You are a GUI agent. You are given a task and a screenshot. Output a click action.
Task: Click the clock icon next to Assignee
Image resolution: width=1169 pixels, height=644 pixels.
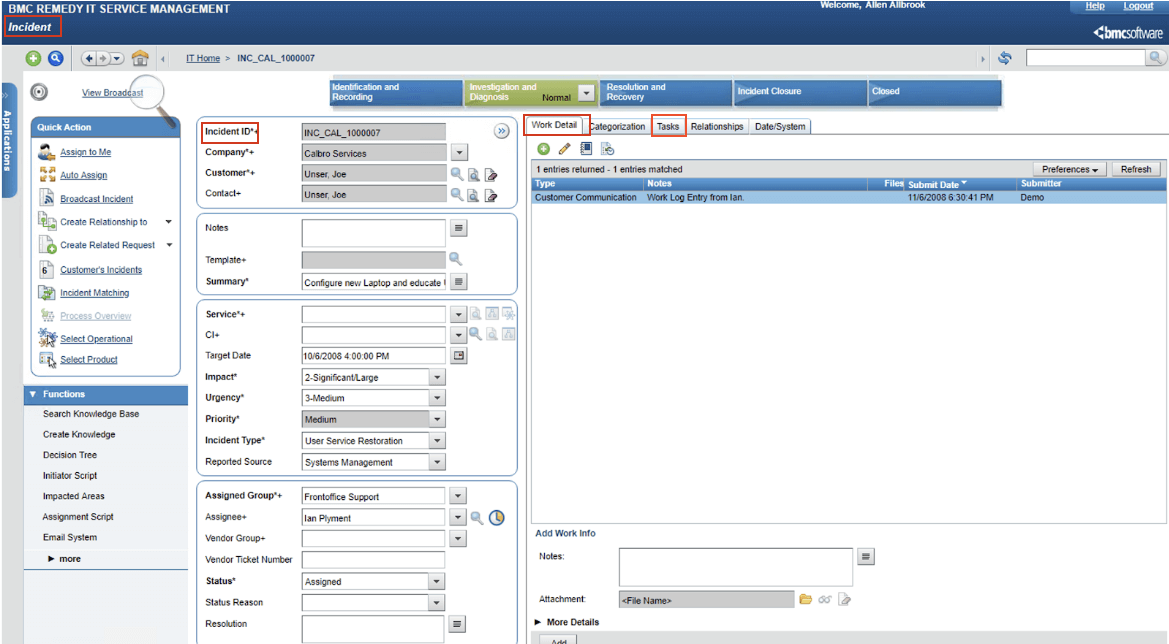(497, 517)
